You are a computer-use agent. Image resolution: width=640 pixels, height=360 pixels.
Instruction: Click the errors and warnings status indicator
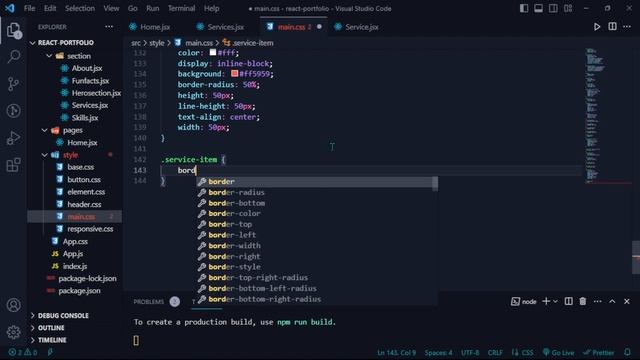(23, 352)
